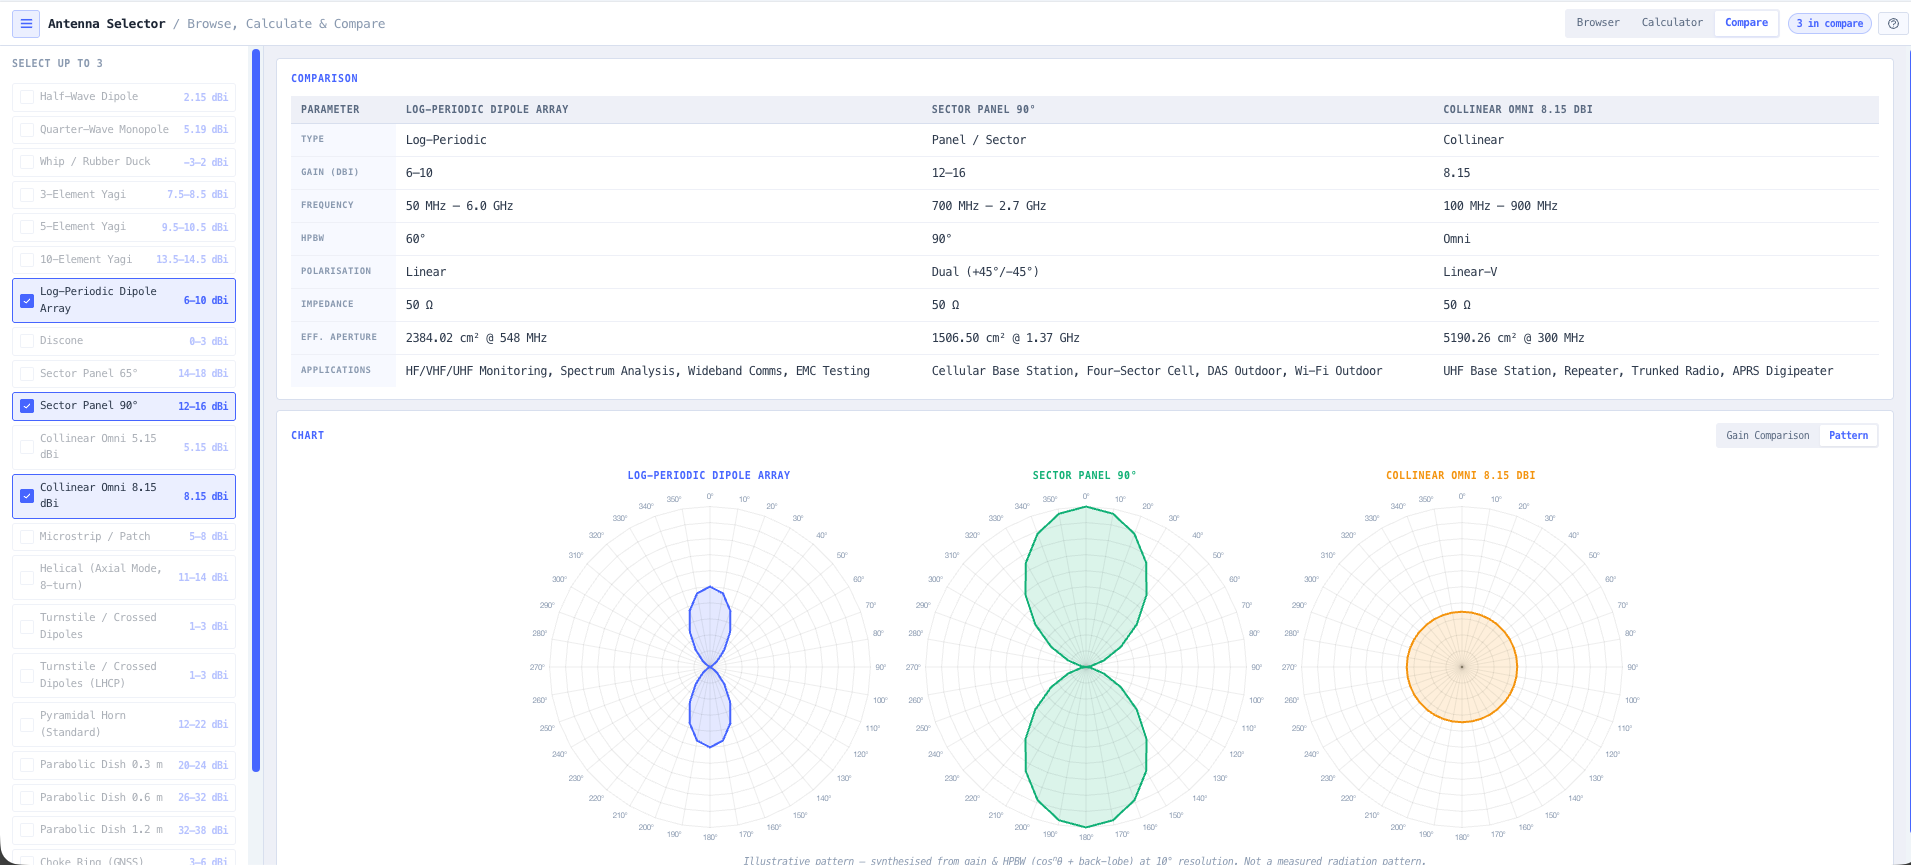Click the 'Antenna Selector' app title
Image resolution: width=1911 pixels, height=865 pixels.
107,24
